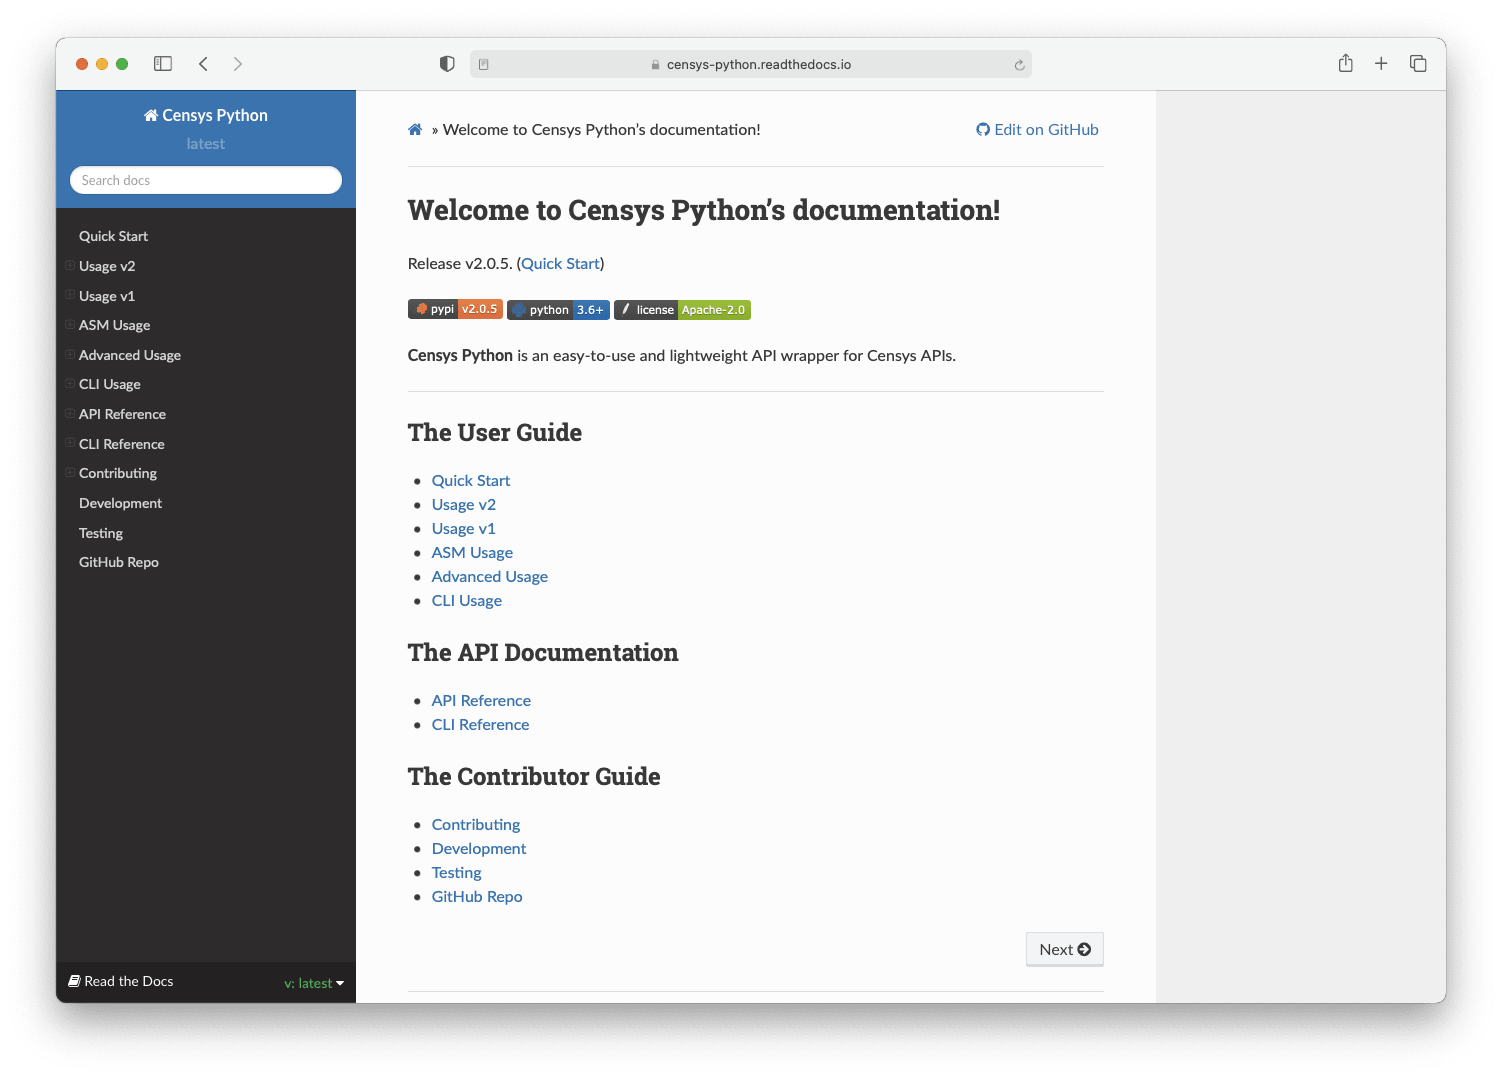Reload the page using the refresh icon
The height and width of the screenshot is (1077, 1502).
1019,65
